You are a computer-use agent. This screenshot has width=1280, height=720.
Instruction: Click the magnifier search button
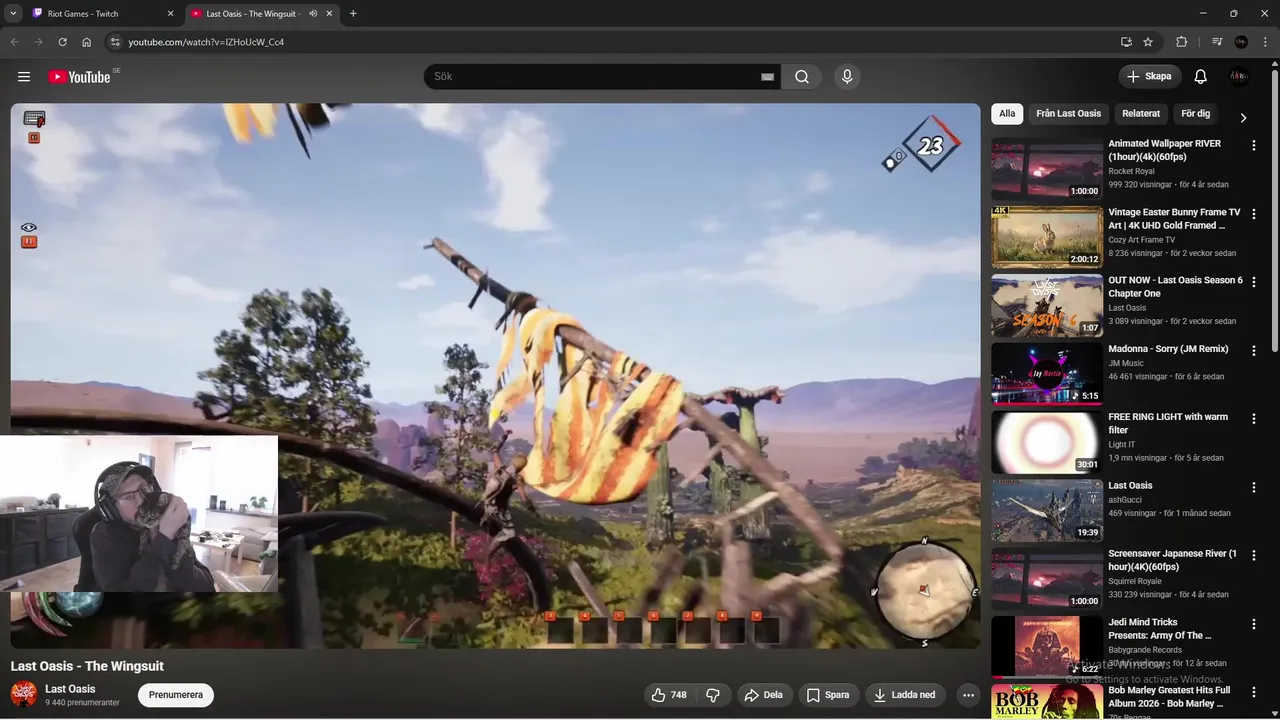coord(802,77)
